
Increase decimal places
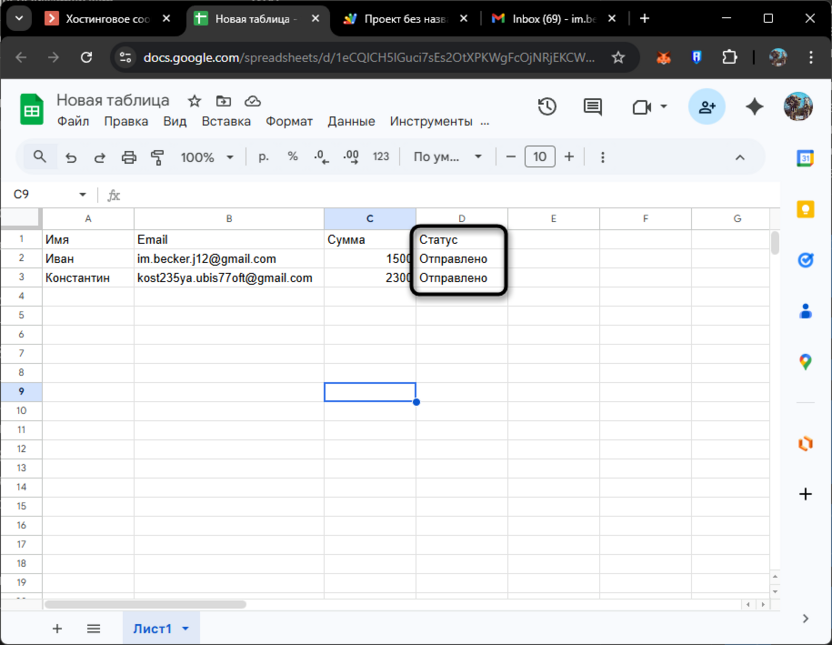(349, 157)
